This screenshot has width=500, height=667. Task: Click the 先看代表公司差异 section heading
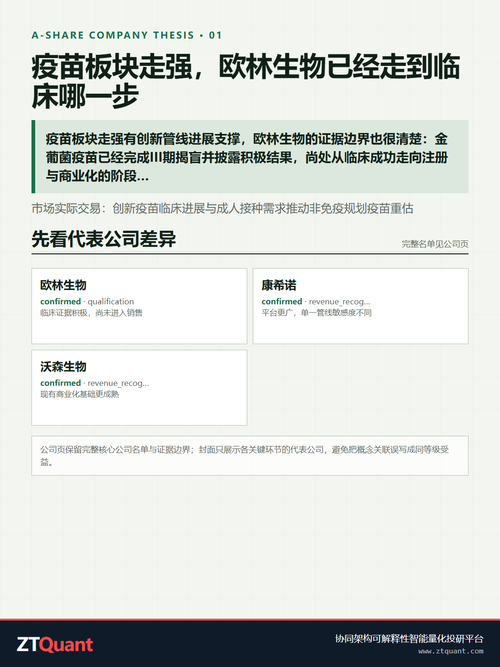(103, 239)
